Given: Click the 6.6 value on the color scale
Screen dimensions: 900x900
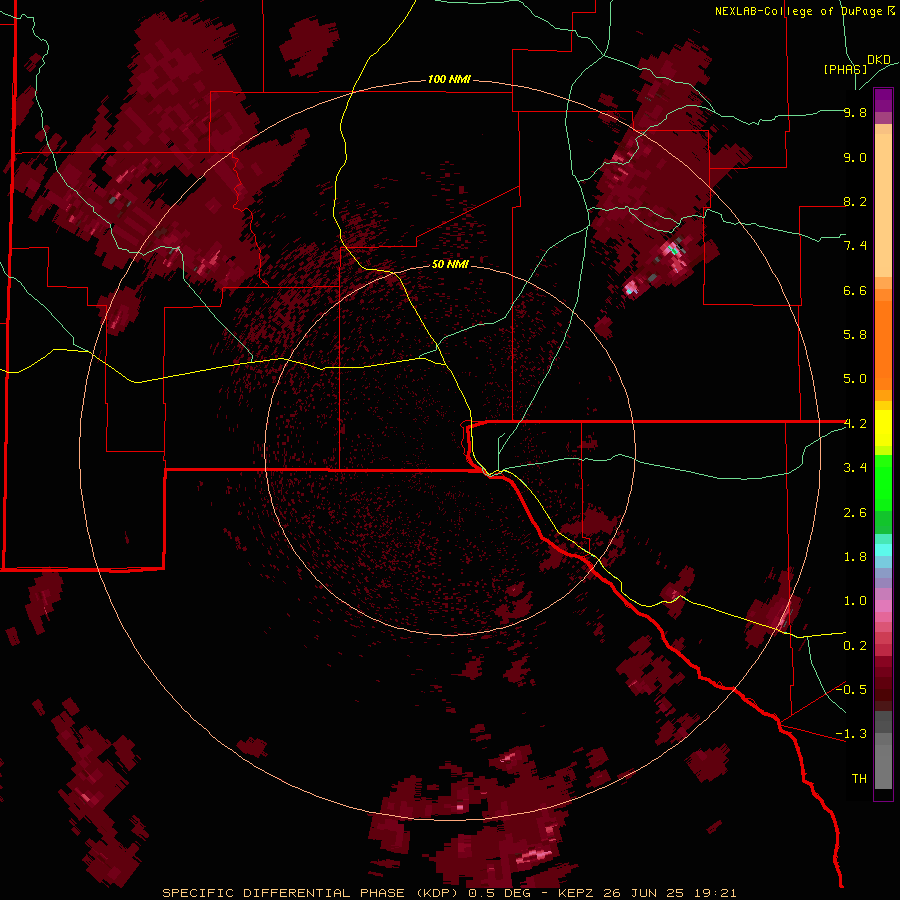Looking at the screenshot, I should click(x=855, y=290).
